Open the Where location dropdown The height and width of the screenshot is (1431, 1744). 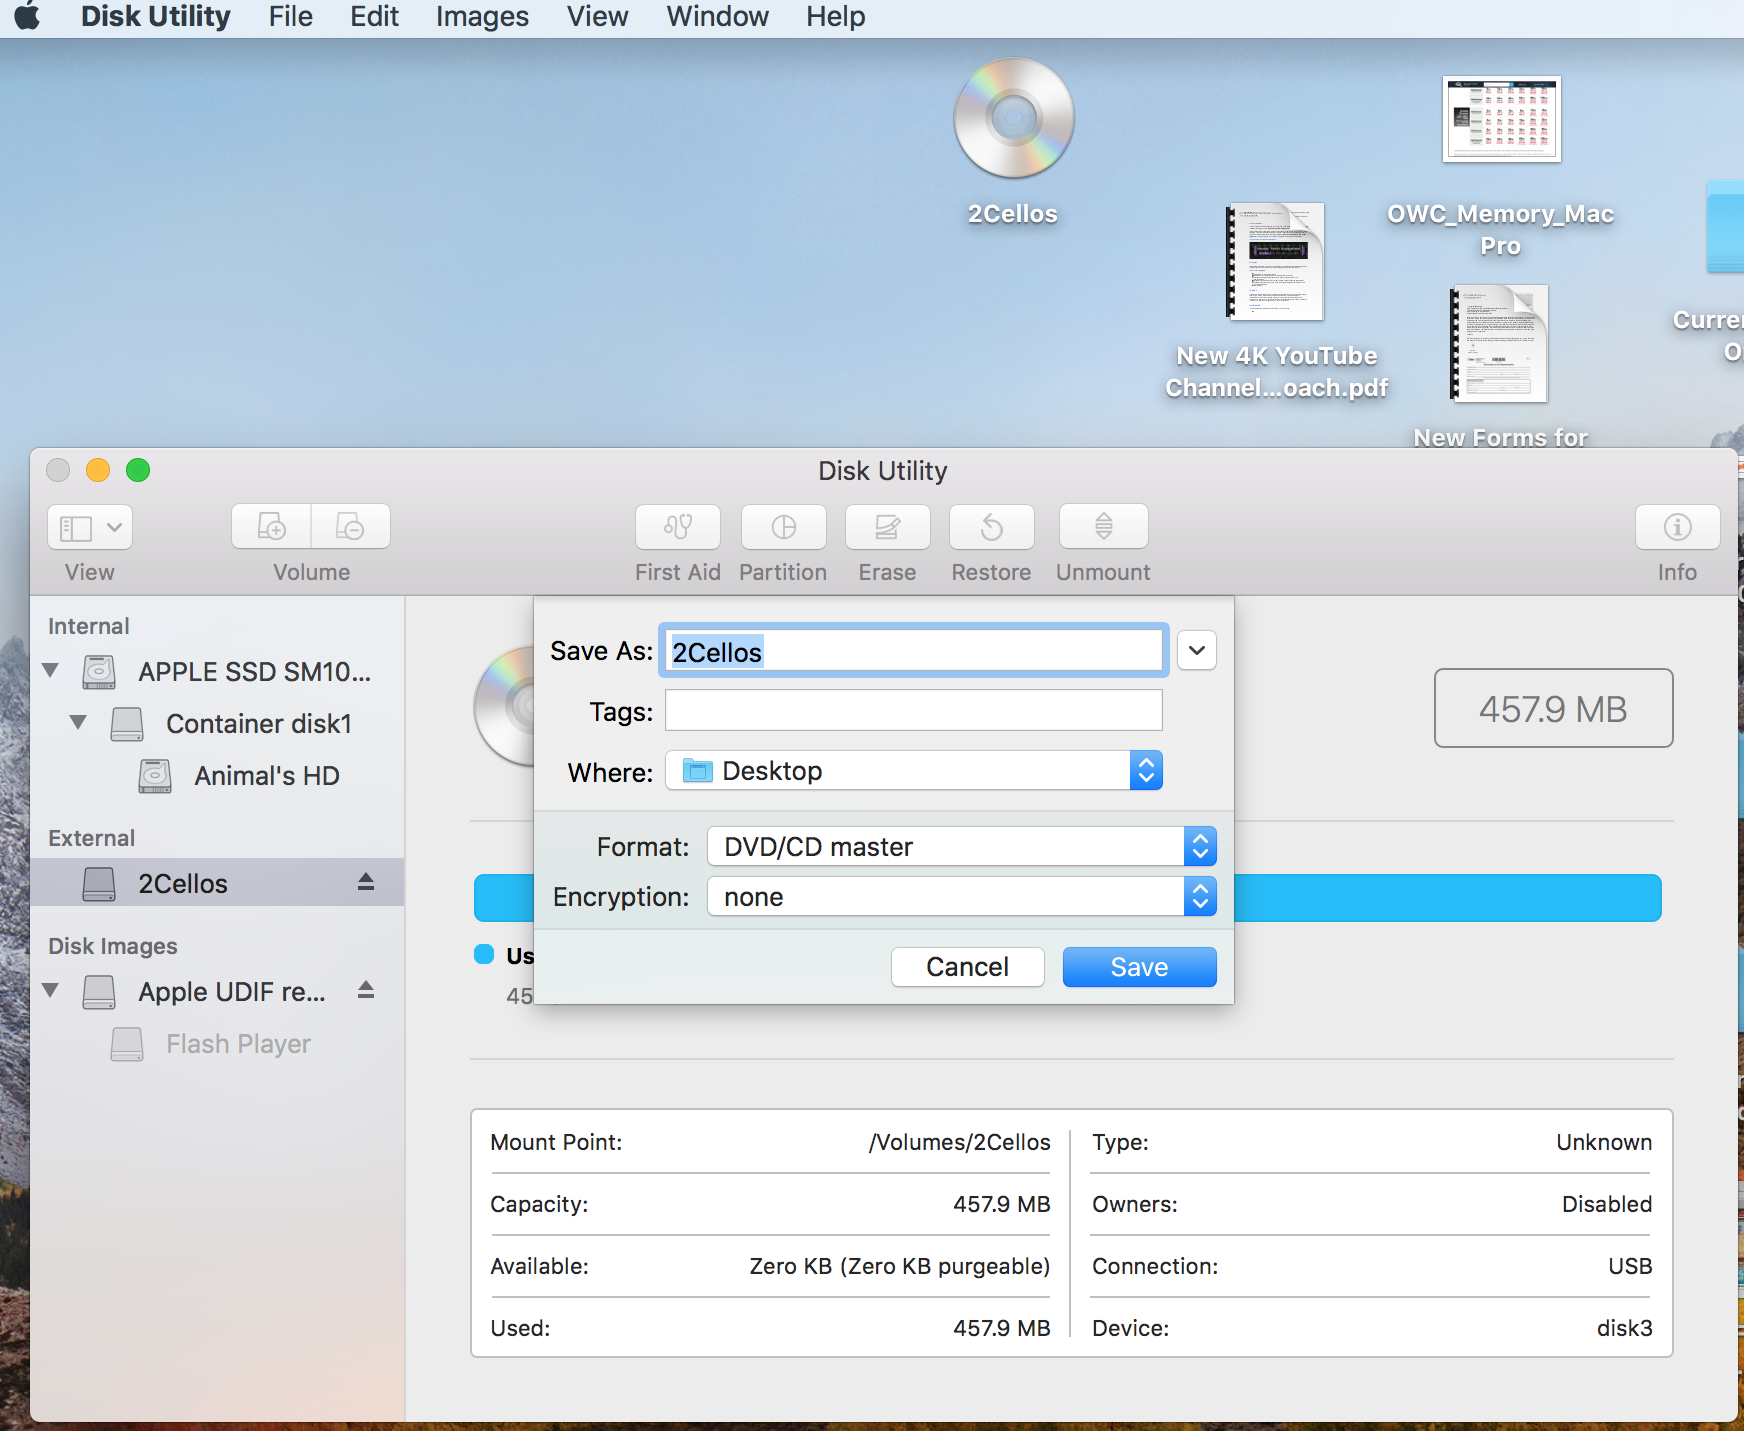(x=914, y=770)
